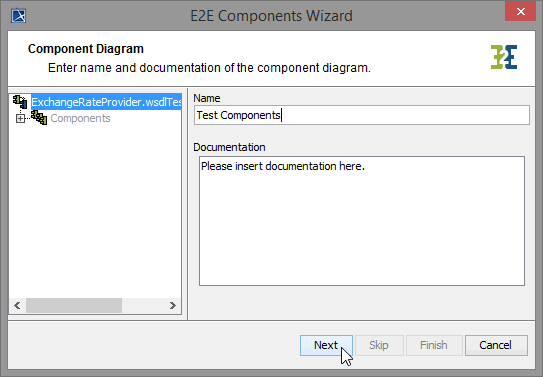Click the E2E logo in the header
Screen dimensions: 543x377
tap(504, 57)
